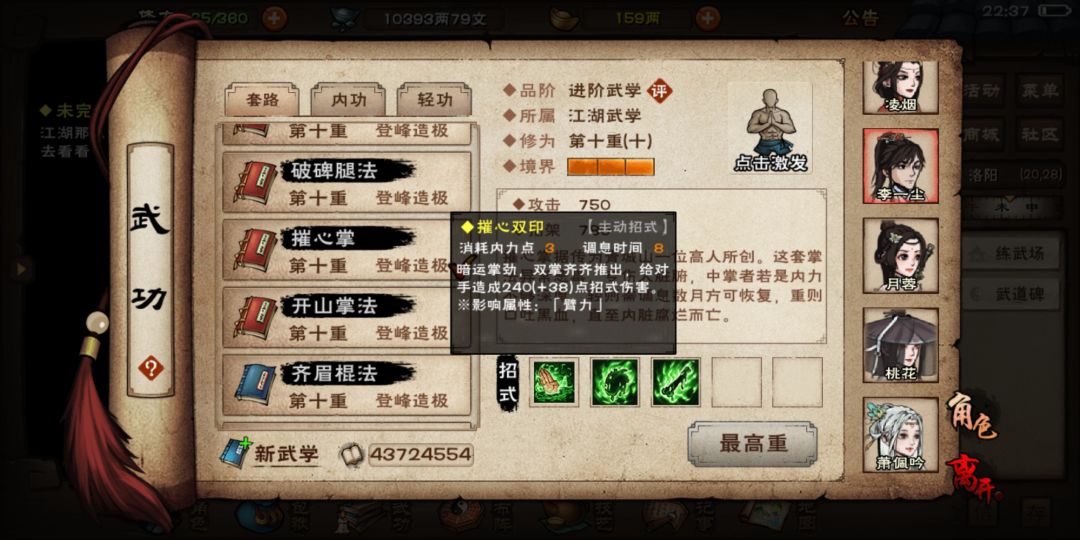Viewport: 1080px width, 540px height.
Task: Click the orange question mark help icon
Action: [150, 368]
